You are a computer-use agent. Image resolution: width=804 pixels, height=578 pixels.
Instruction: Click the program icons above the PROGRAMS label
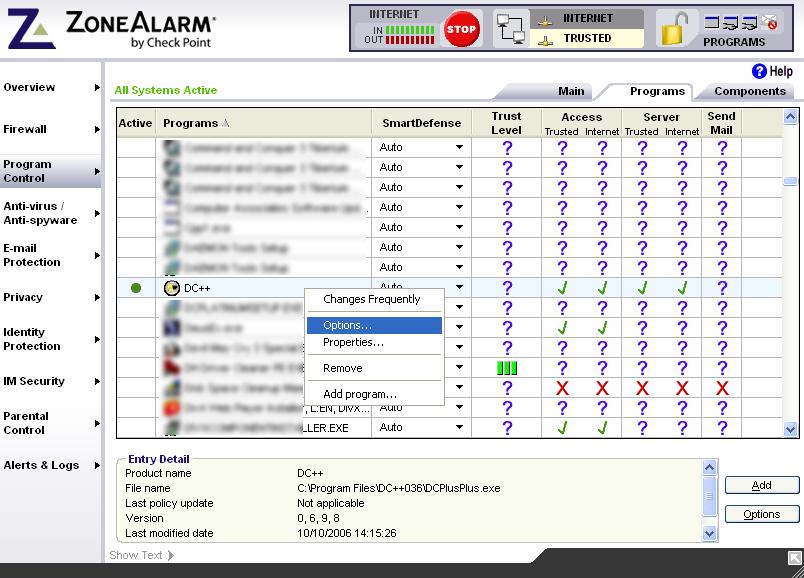coord(741,23)
